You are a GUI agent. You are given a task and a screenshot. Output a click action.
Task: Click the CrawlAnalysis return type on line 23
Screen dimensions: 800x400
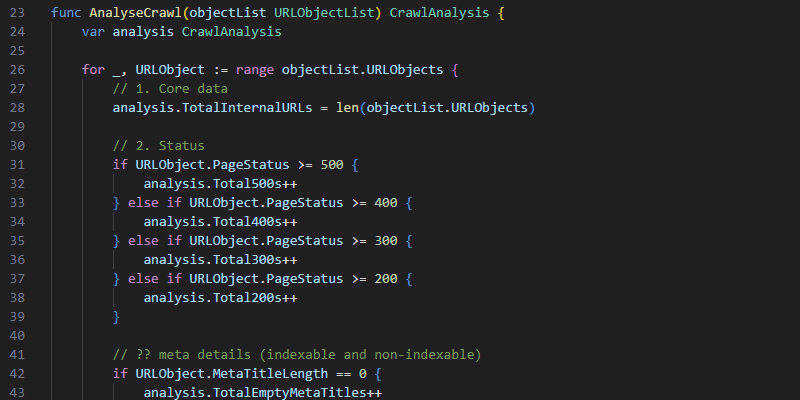pos(439,13)
